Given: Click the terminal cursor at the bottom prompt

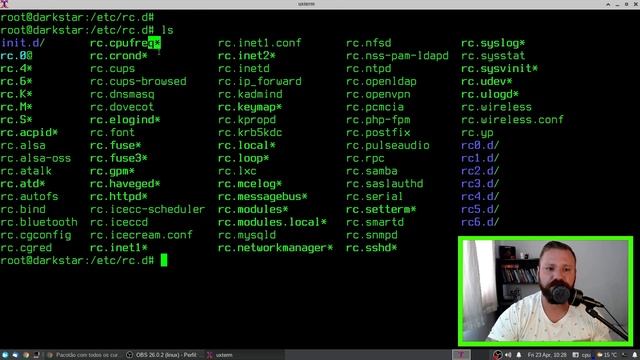Looking at the screenshot, I should [164, 260].
